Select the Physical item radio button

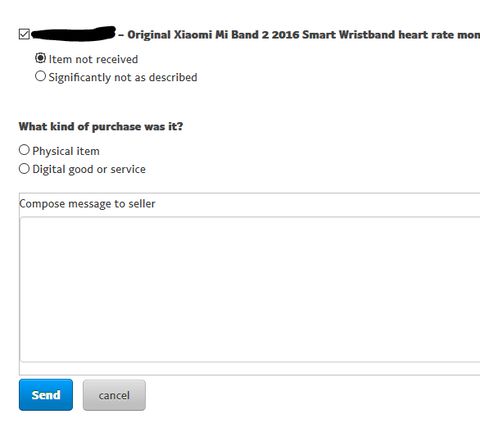(24, 150)
